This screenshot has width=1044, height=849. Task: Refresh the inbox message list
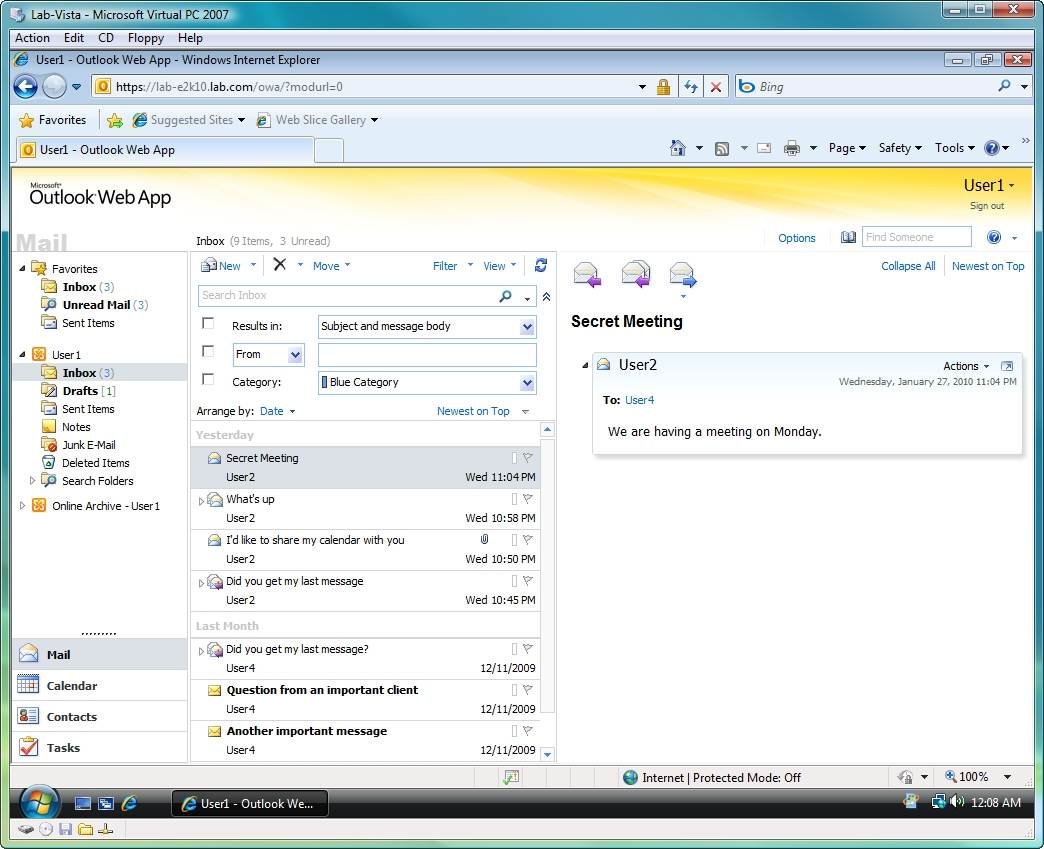[x=541, y=265]
